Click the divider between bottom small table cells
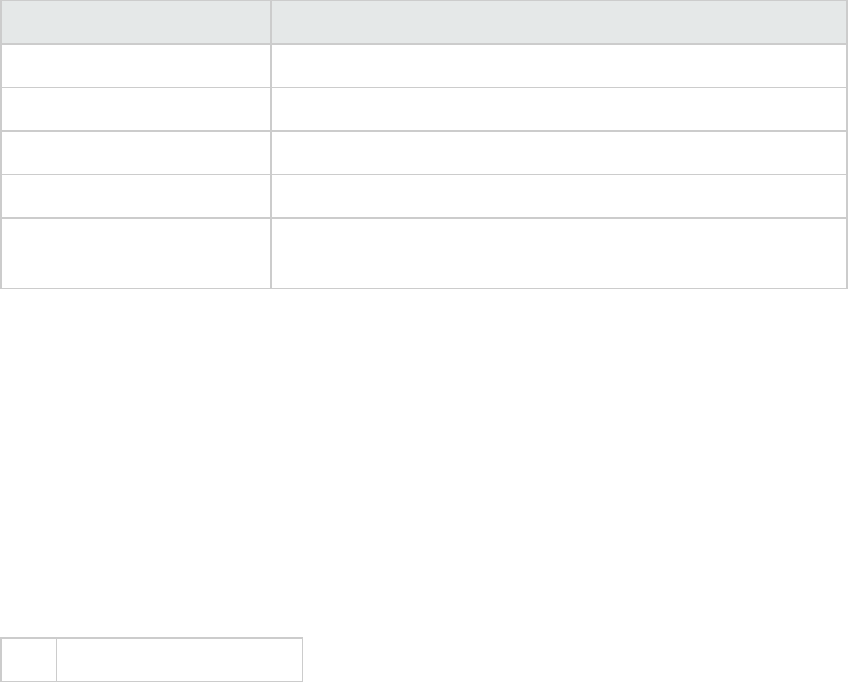Screen dimensions: 848x682 pos(56,660)
